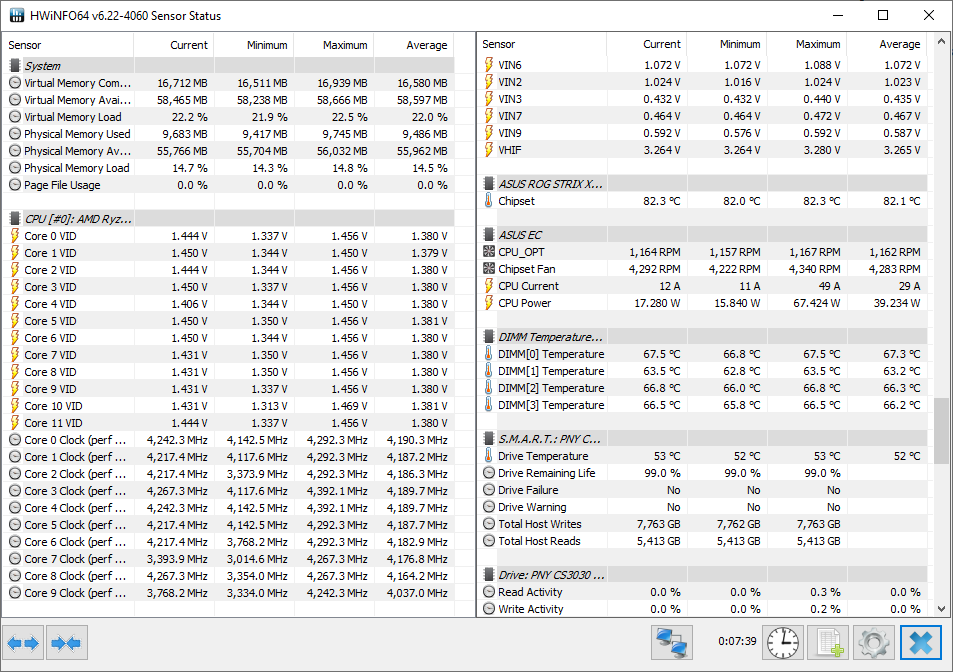Select the DIMM[2] Temperature row label
Screen dimensions: 953x672
coord(551,388)
